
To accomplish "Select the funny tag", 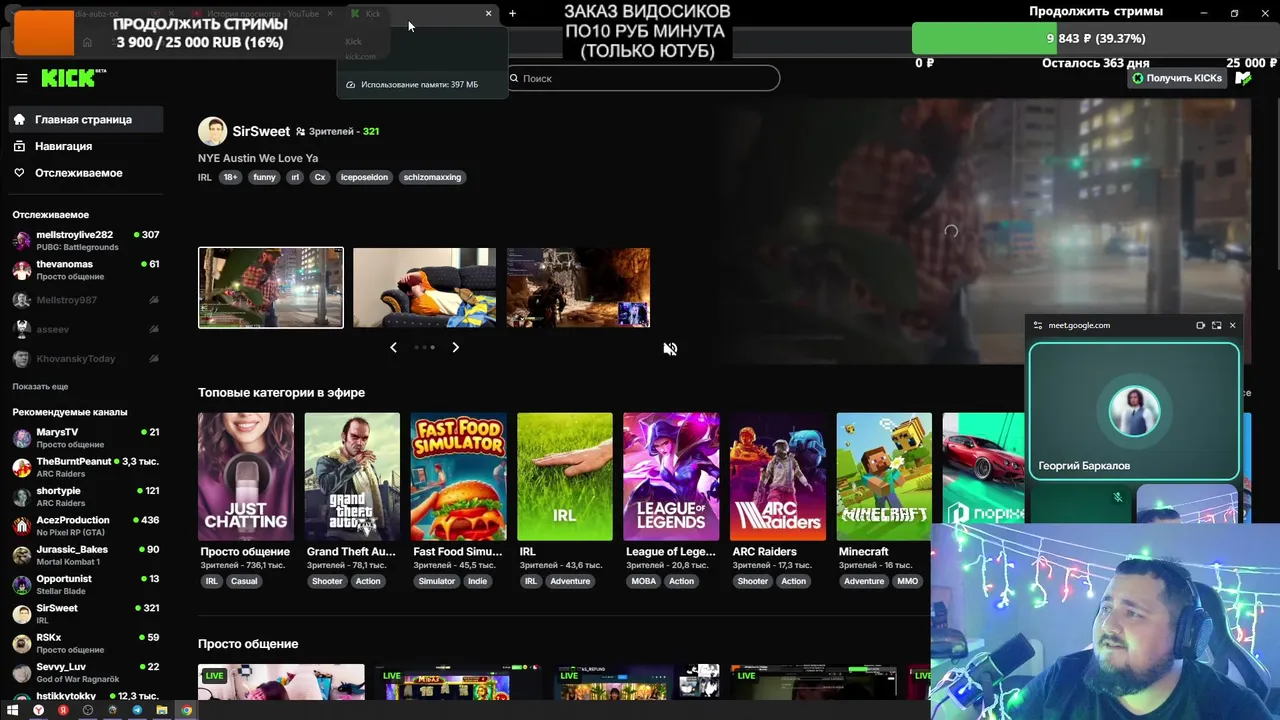I will click(264, 177).
